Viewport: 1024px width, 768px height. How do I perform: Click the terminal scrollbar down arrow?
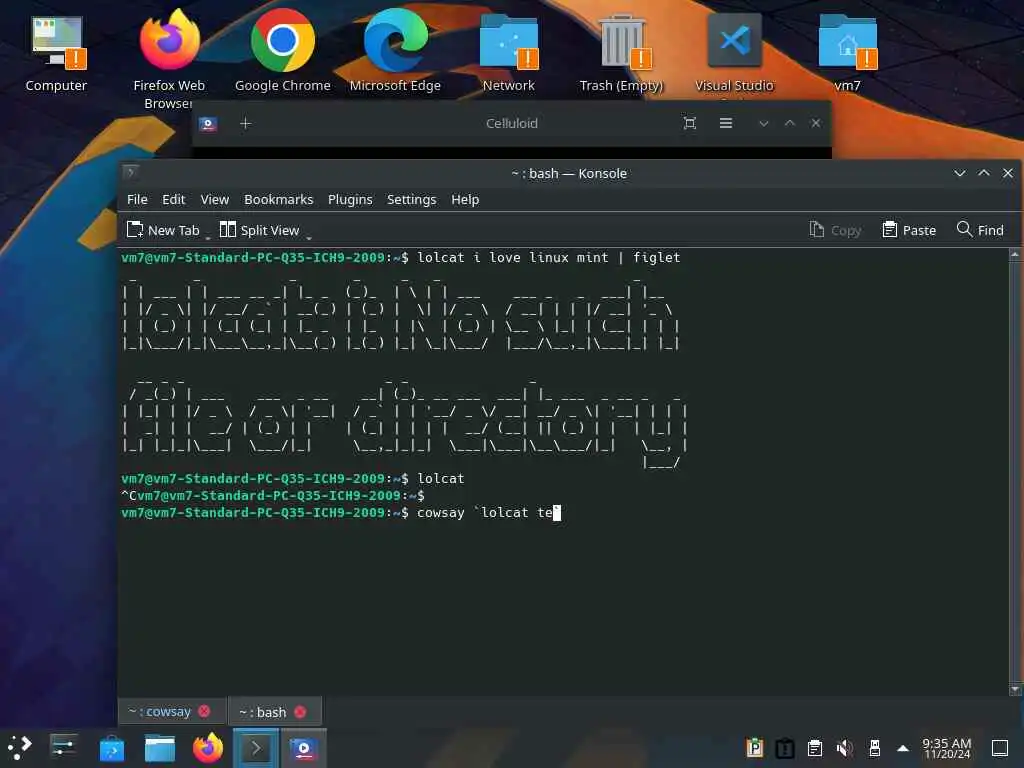(1015, 689)
